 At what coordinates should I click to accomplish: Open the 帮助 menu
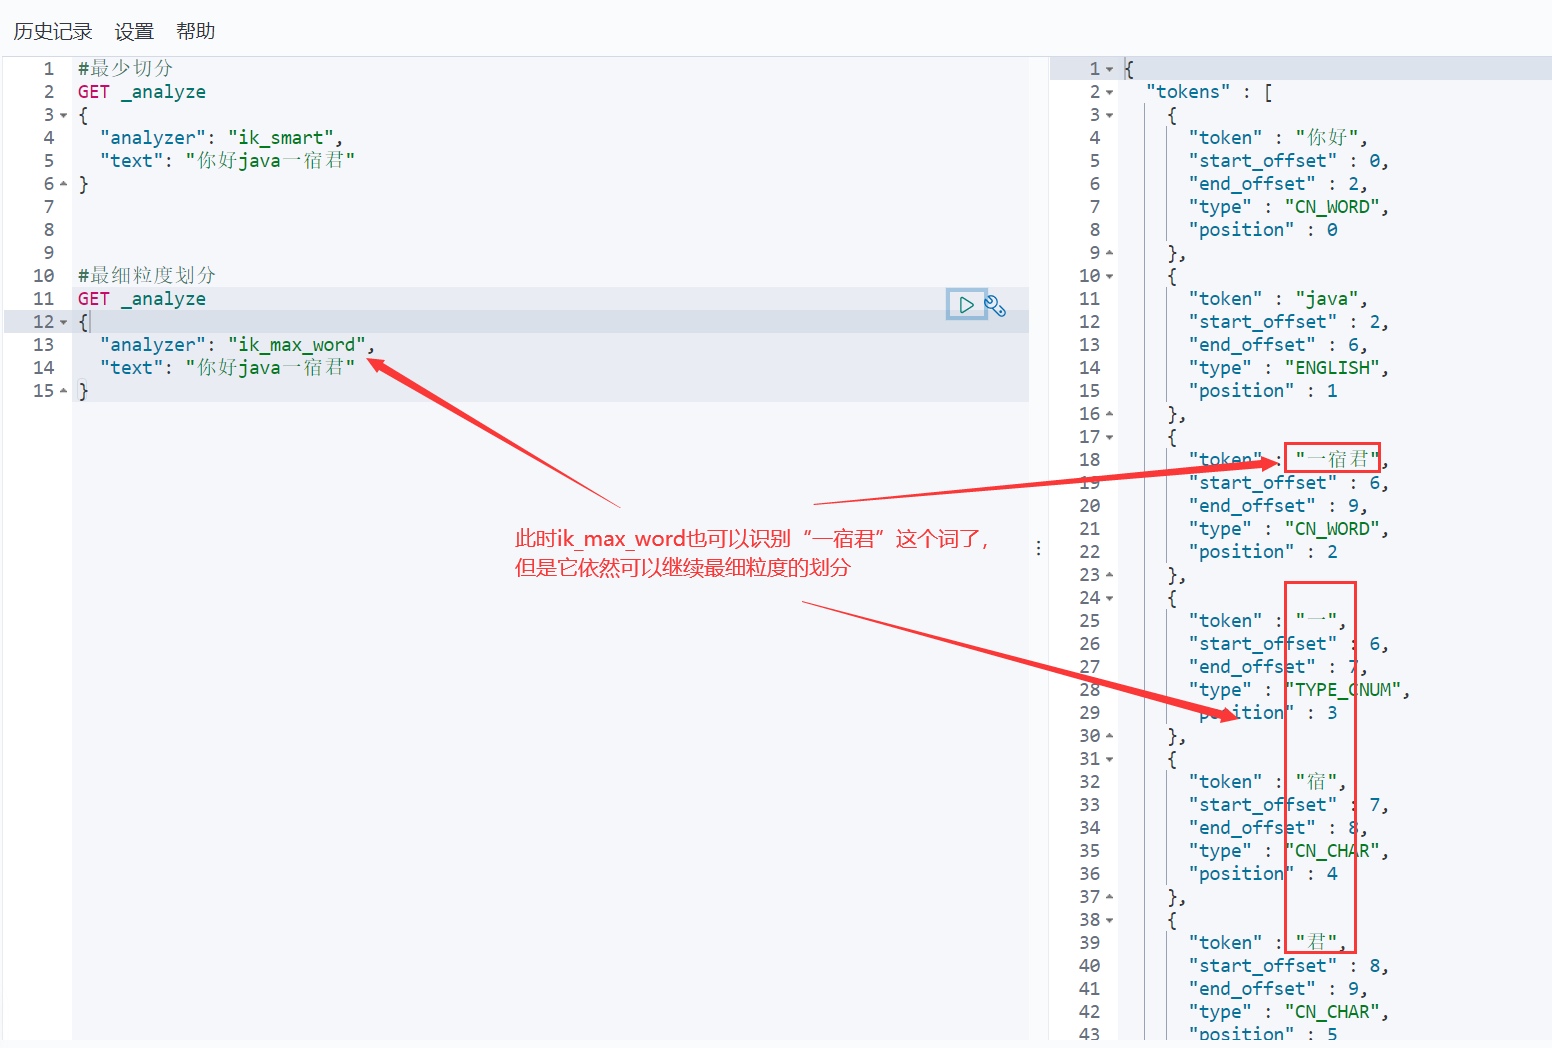pos(196,32)
